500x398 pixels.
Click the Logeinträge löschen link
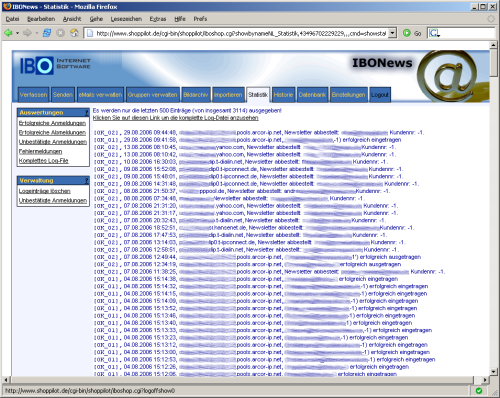coord(45,191)
